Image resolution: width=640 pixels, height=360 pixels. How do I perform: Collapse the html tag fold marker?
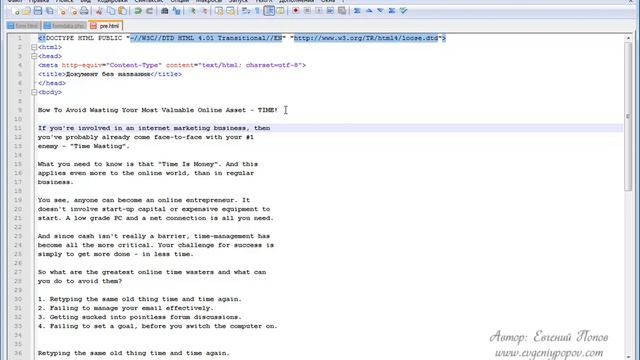click(x=34, y=47)
